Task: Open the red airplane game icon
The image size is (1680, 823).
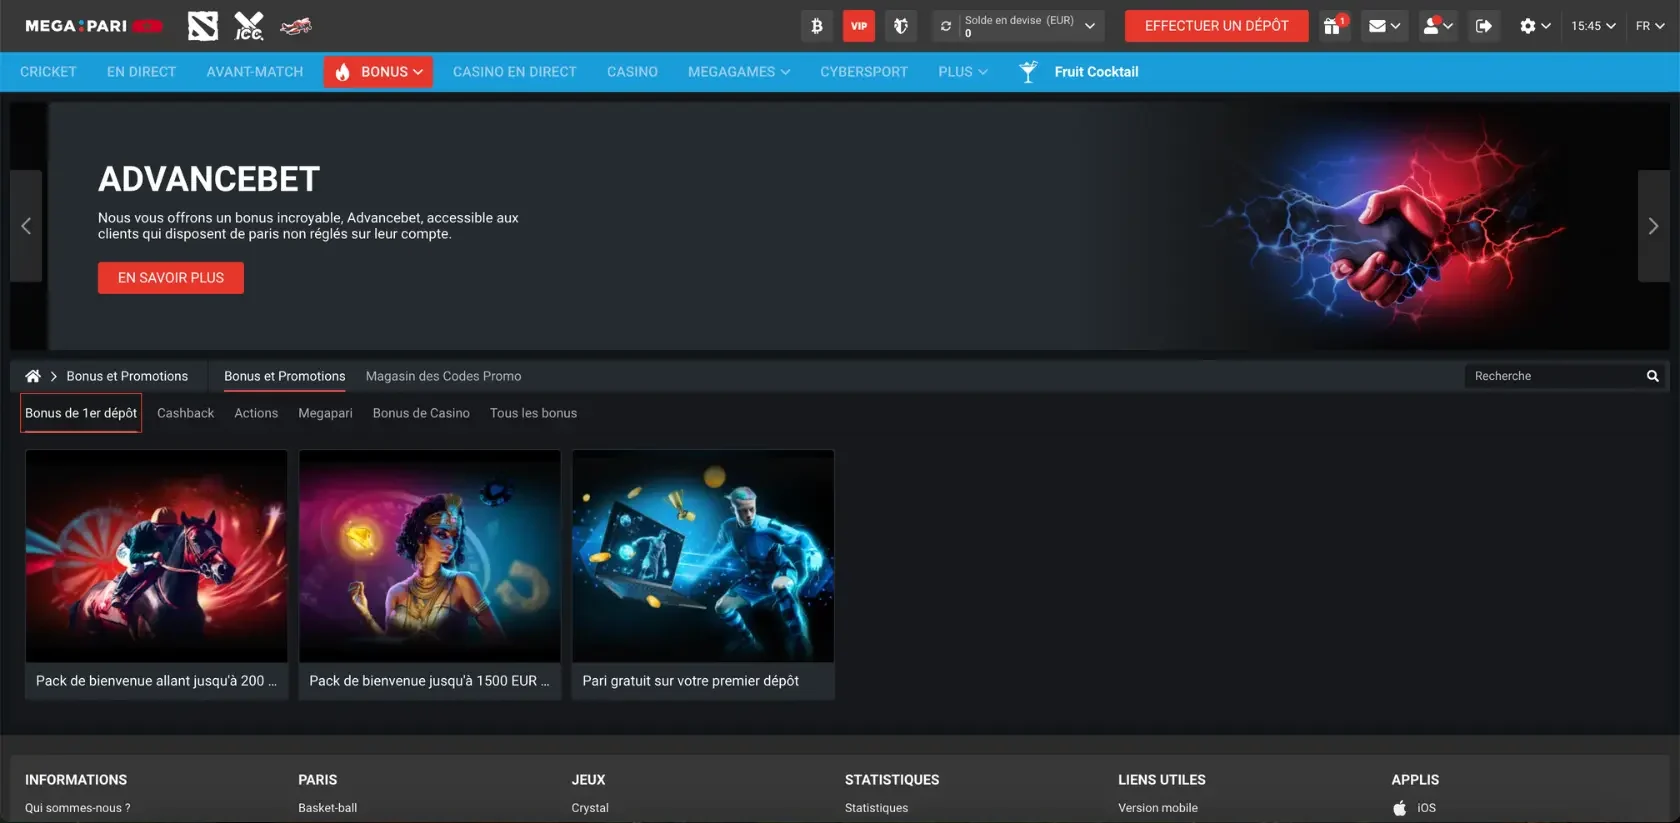Action: [x=296, y=26]
